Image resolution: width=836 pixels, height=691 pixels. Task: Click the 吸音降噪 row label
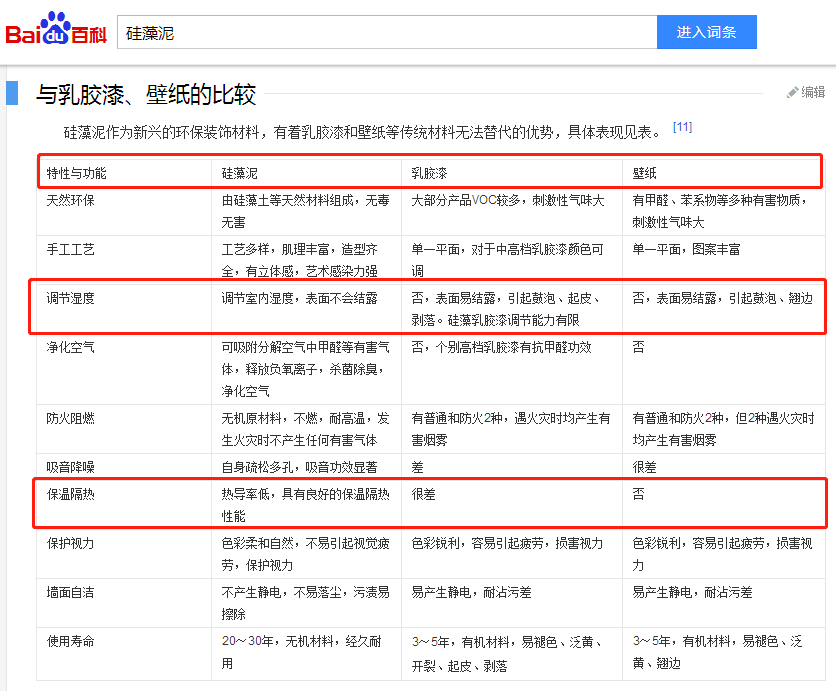click(x=70, y=467)
